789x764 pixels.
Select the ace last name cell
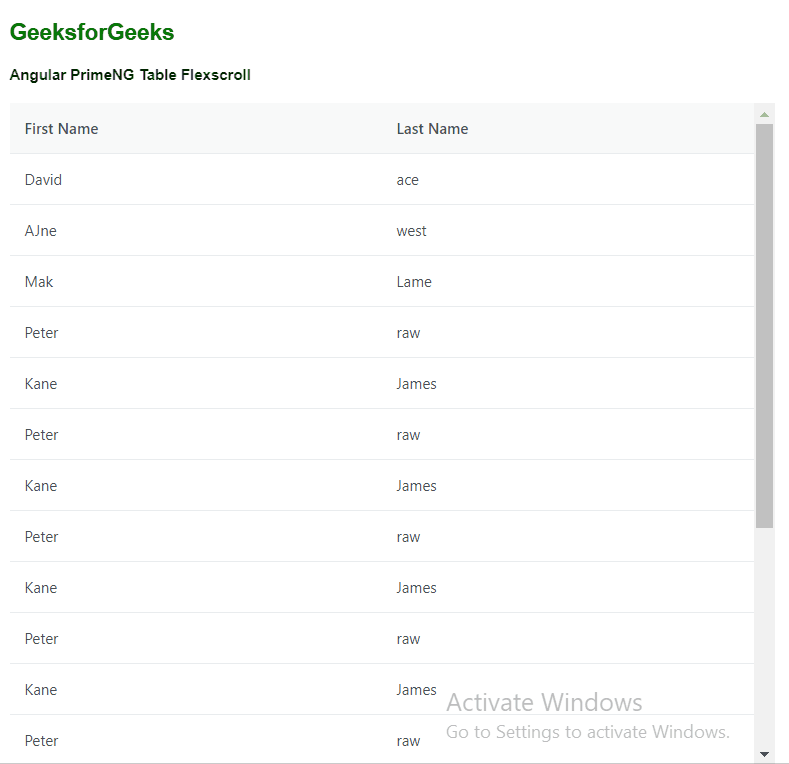[408, 180]
